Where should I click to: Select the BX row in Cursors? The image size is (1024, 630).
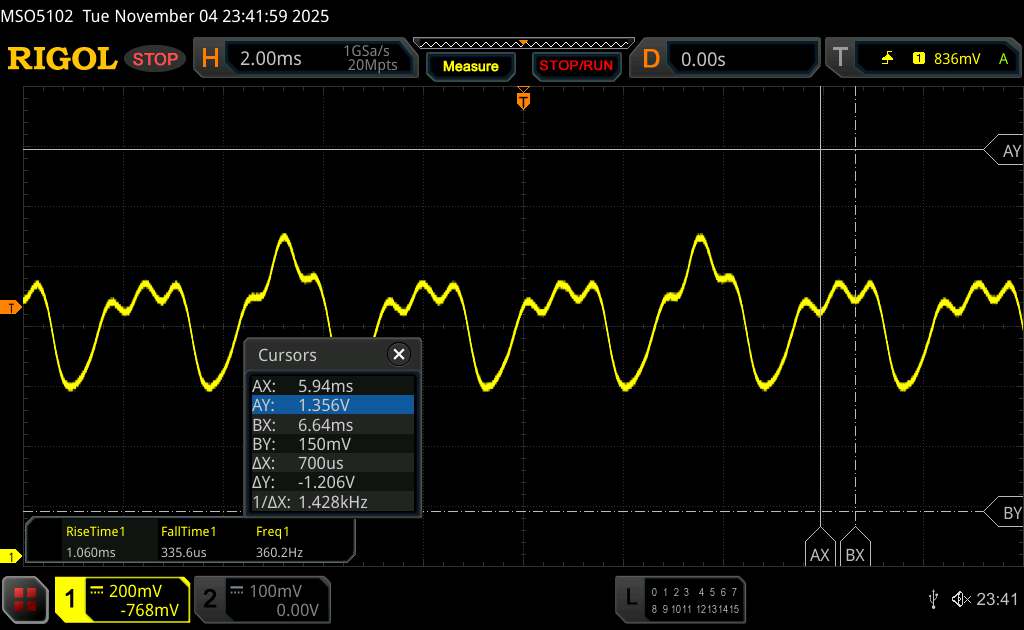pyautogui.click(x=332, y=424)
